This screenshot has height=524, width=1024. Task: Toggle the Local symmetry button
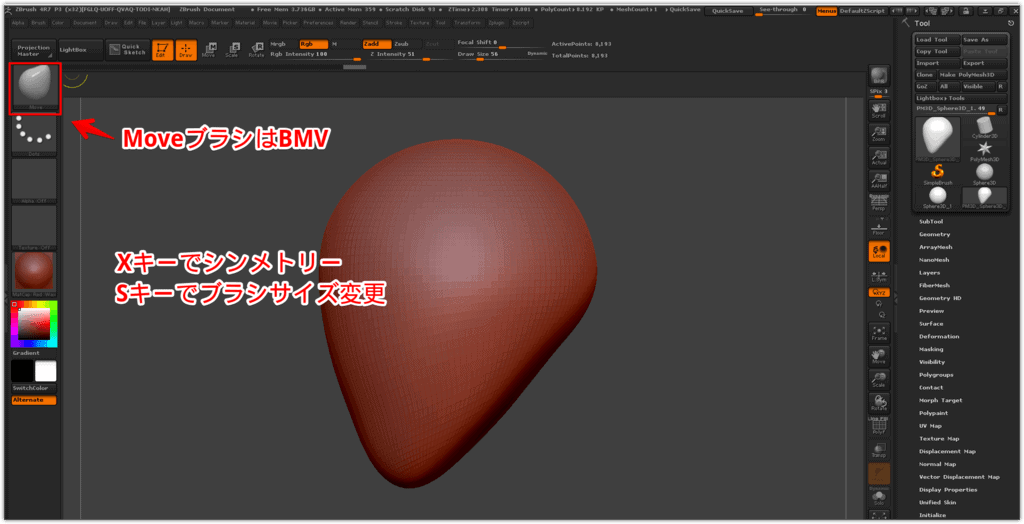[879, 251]
